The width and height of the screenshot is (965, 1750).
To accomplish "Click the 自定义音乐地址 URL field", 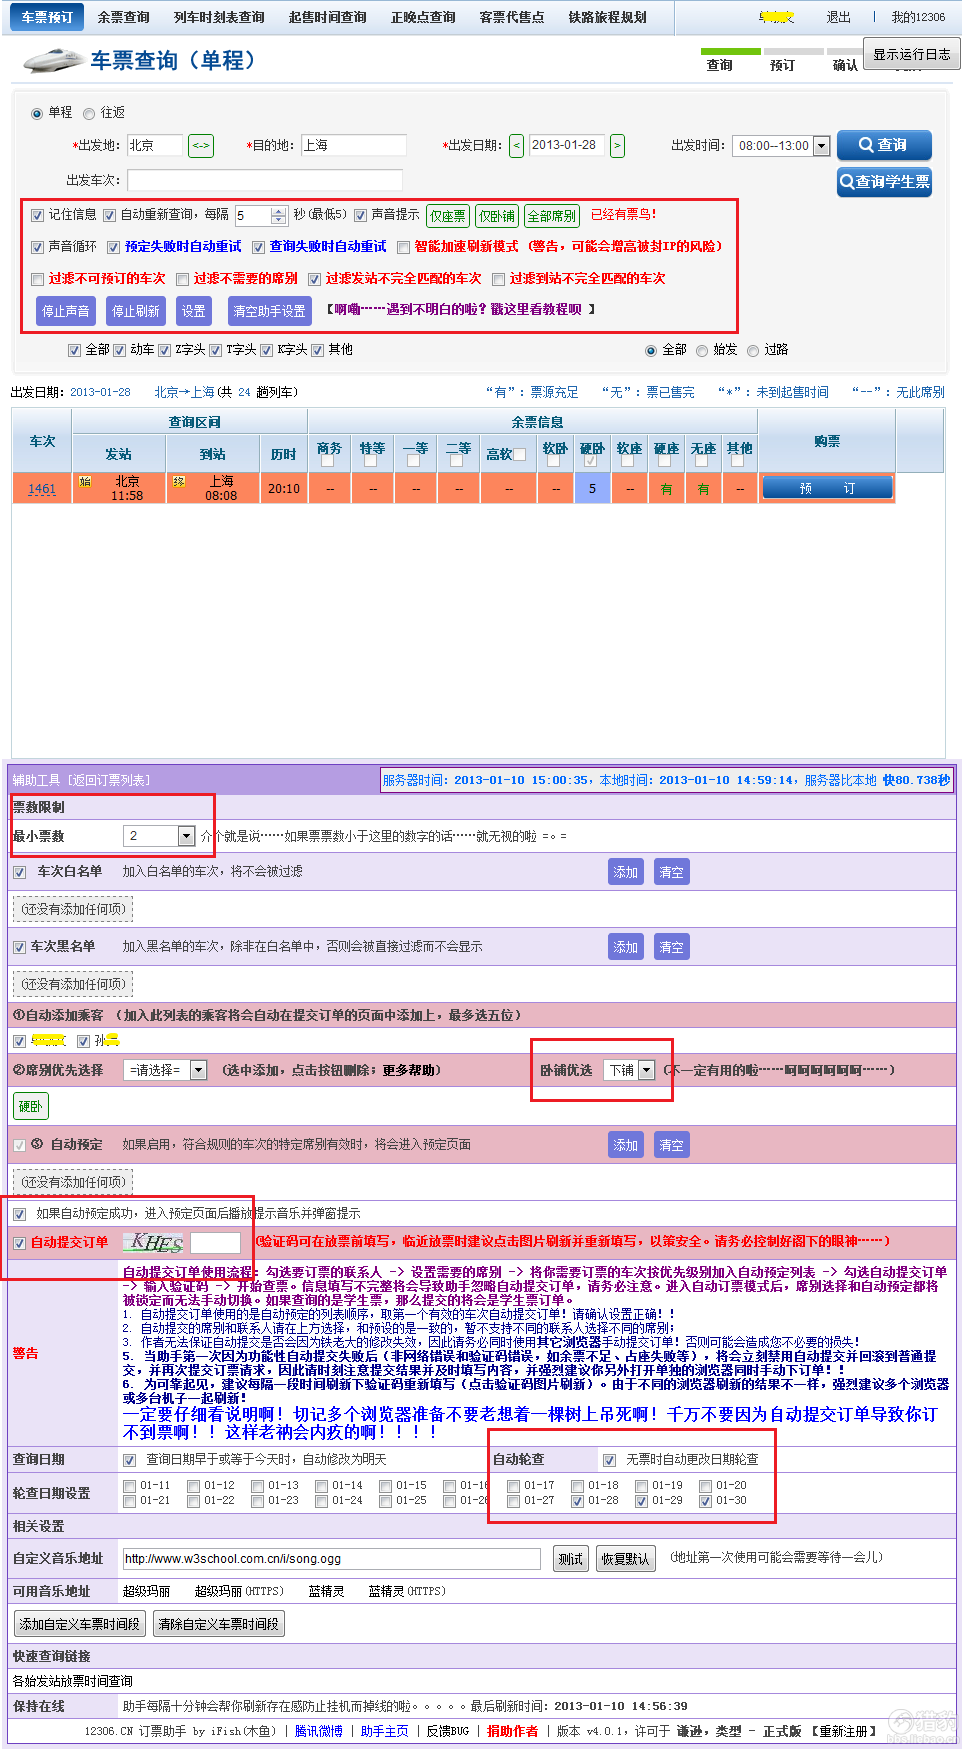I will [x=332, y=1559].
